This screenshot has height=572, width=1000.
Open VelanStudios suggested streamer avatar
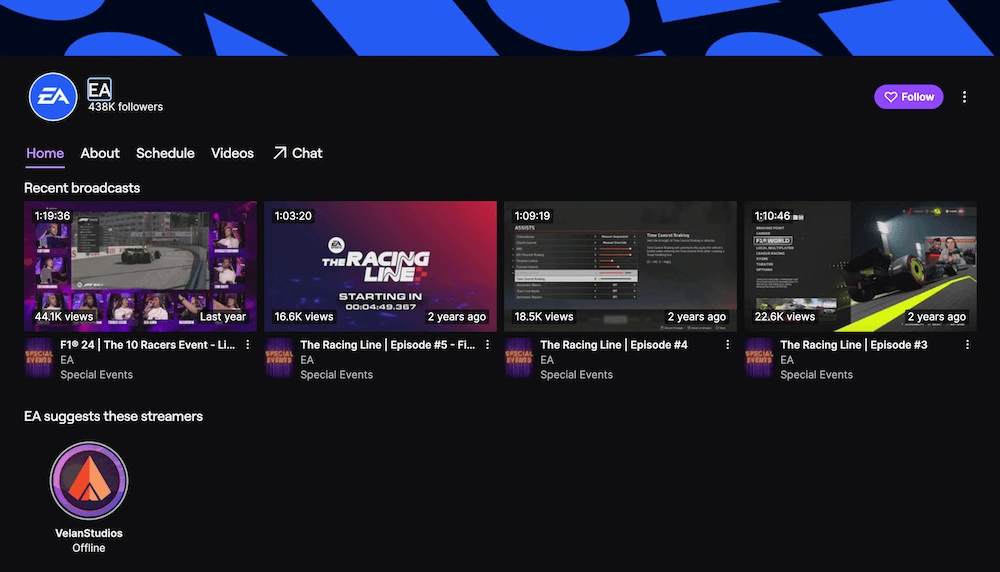click(89, 480)
